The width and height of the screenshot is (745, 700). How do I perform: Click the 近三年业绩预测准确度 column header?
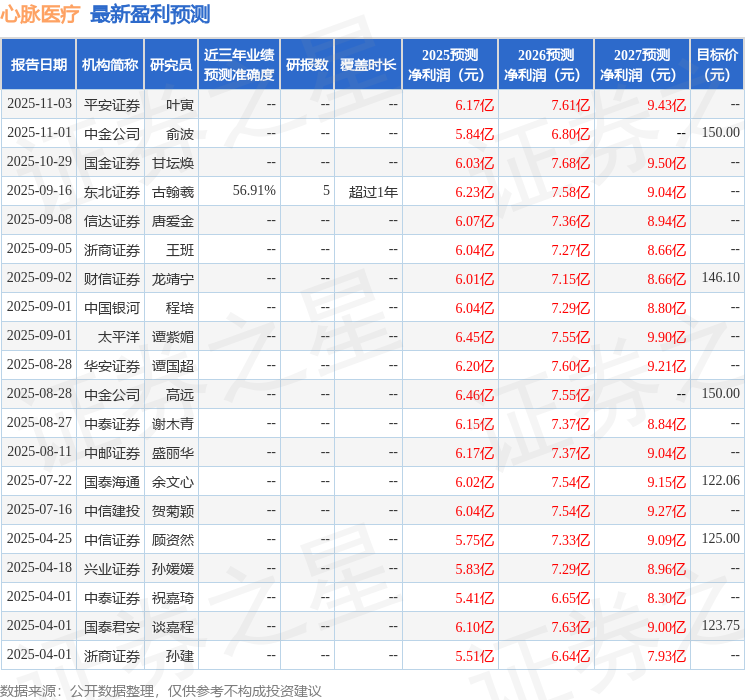pyautogui.click(x=239, y=65)
